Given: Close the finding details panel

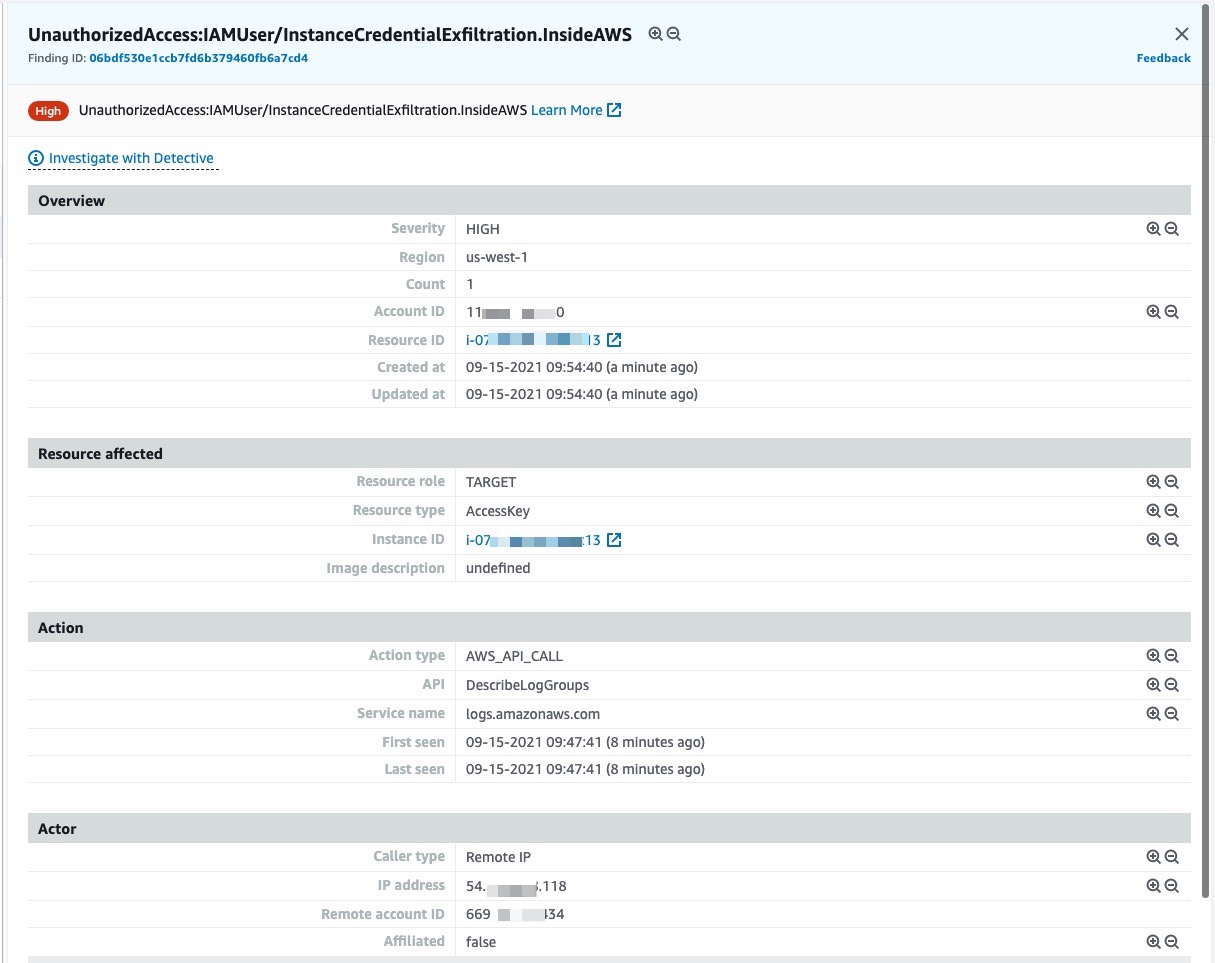Looking at the screenshot, I should click(x=1182, y=34).
